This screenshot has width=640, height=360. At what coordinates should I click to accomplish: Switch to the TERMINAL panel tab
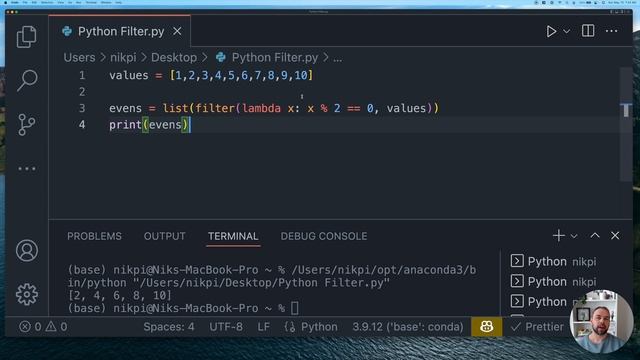click(233, 236)
